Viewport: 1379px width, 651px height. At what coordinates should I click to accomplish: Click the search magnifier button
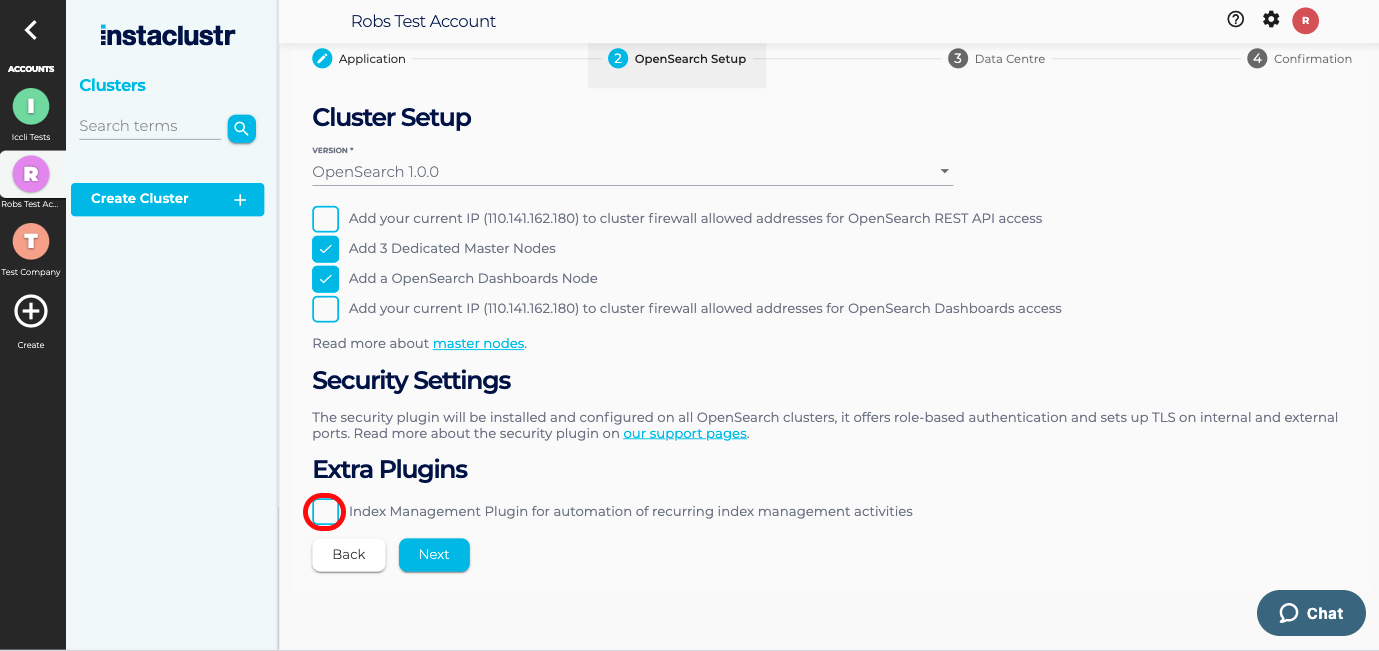coord(241,129)
